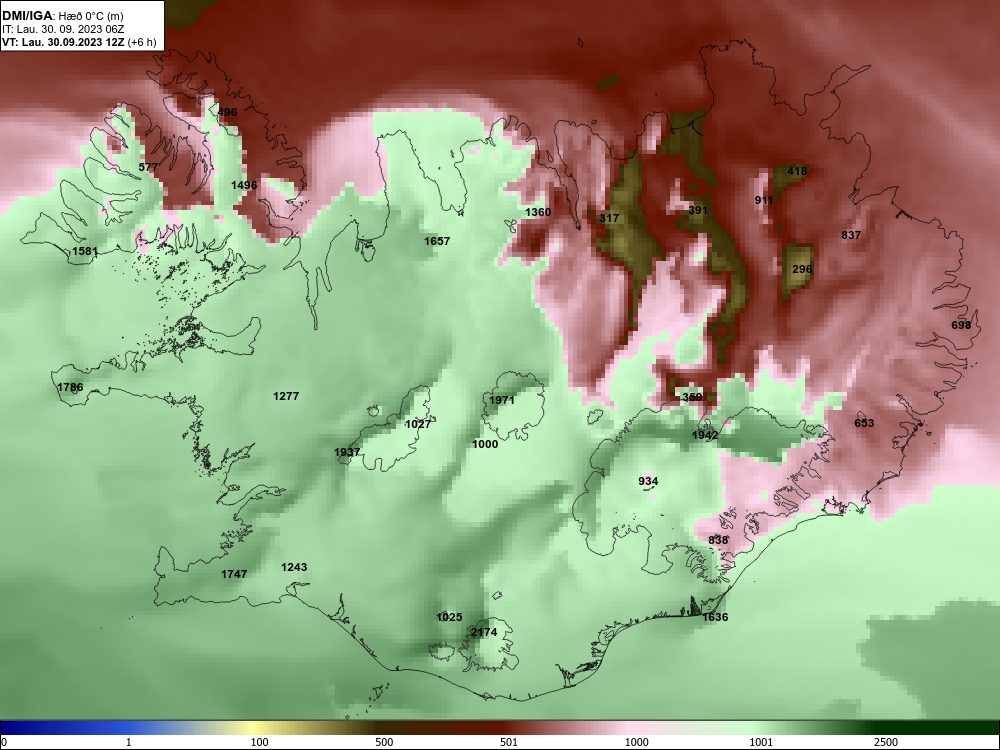Viewport: 1000px width, 750px height.
Task: Select the 1 tick on the color scale
Action: (129, 742)
